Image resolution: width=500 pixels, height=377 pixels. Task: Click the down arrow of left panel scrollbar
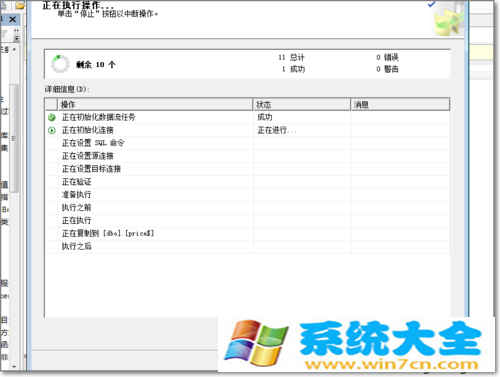pos(14,367)
